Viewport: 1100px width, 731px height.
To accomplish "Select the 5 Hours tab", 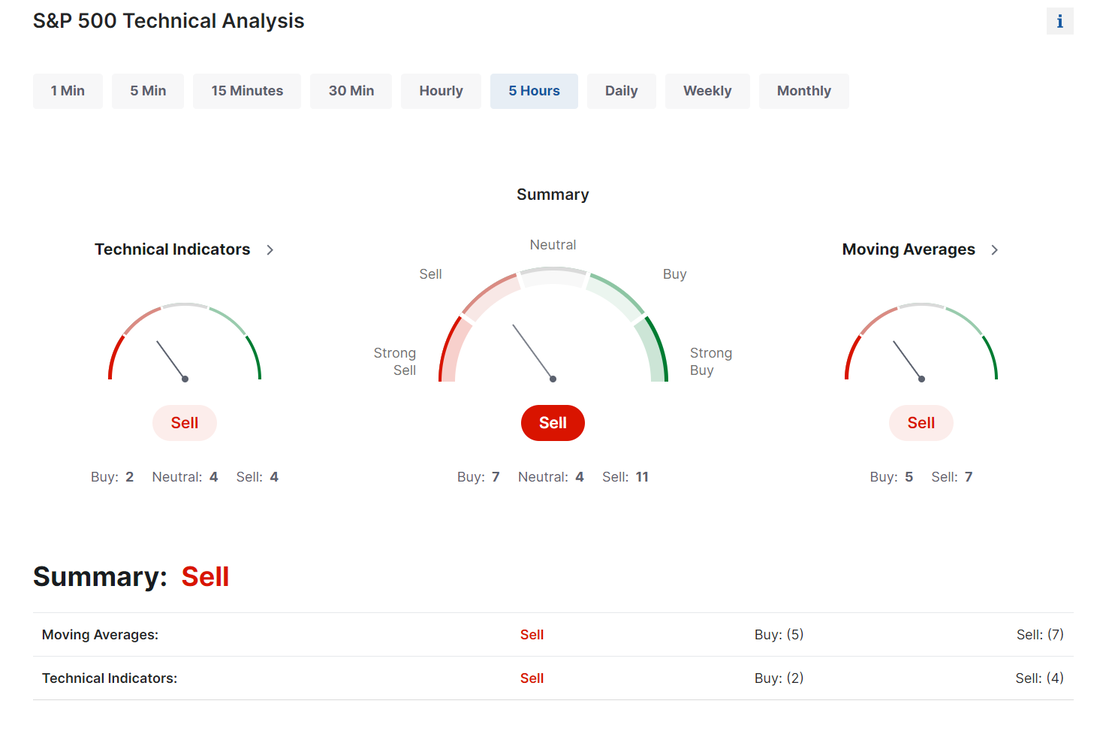I will coord(534,90).
